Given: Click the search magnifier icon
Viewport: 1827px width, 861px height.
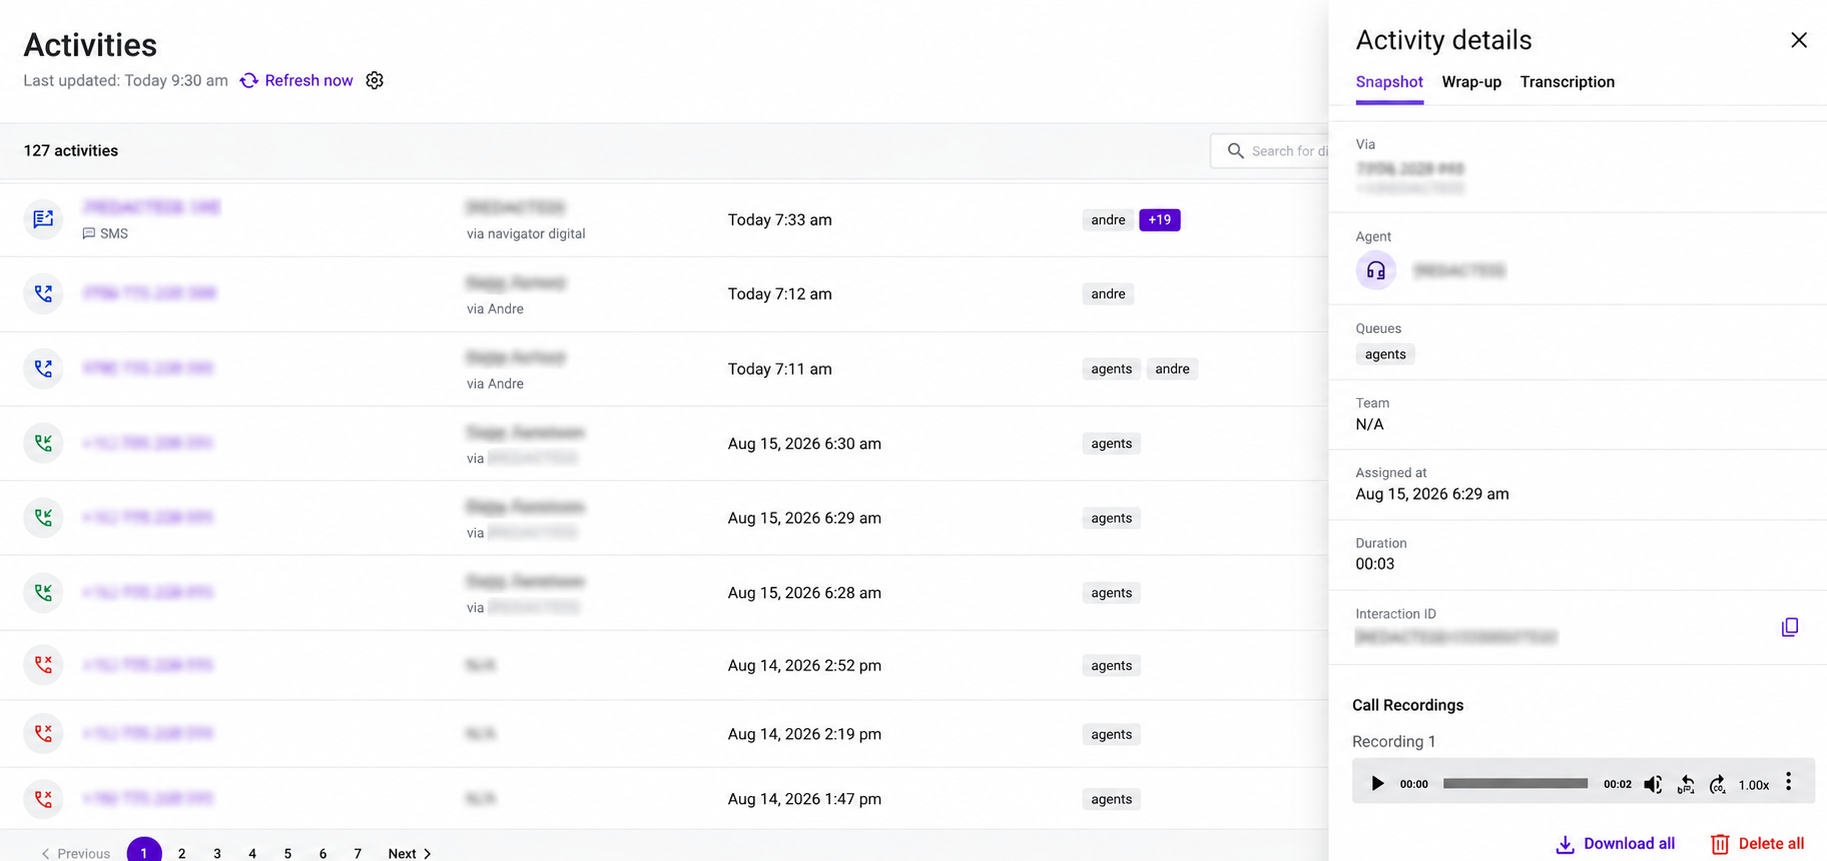Looking at the screenshot, I should point(1236,151).
